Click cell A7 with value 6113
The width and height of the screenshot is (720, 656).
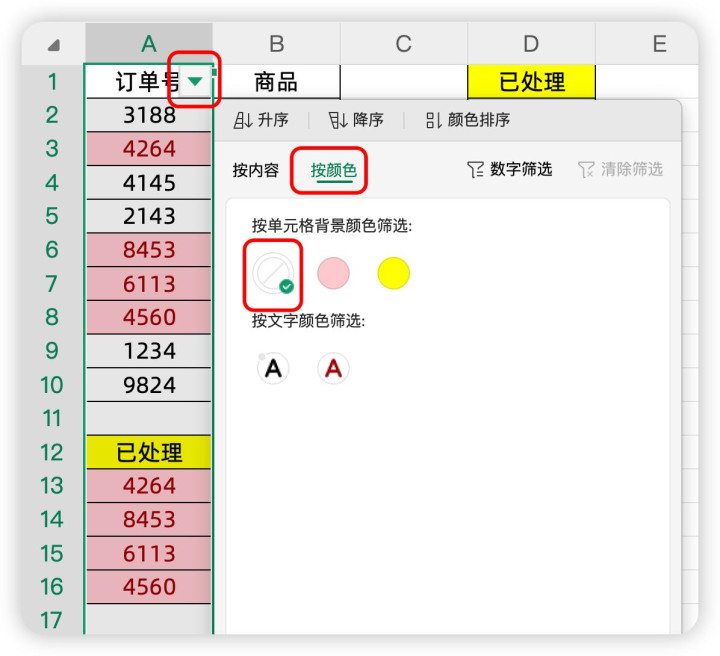pos(149,284)
